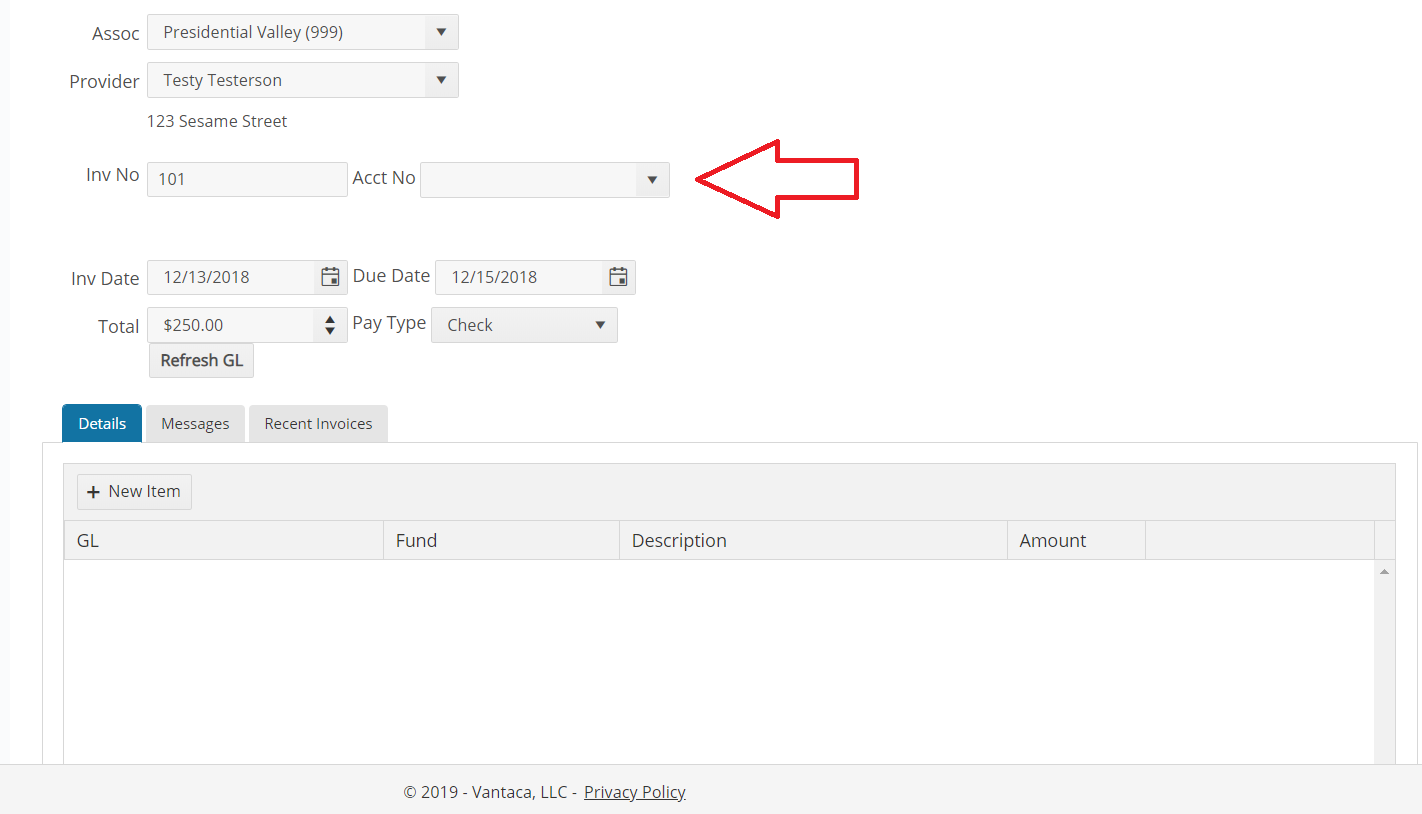
Task: Click the Refresh GL button
Action: coord(201,360)
